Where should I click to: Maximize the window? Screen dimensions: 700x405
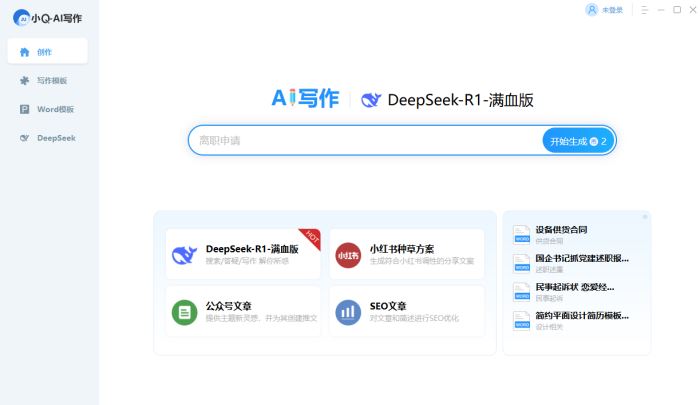[x=677, y=10]
